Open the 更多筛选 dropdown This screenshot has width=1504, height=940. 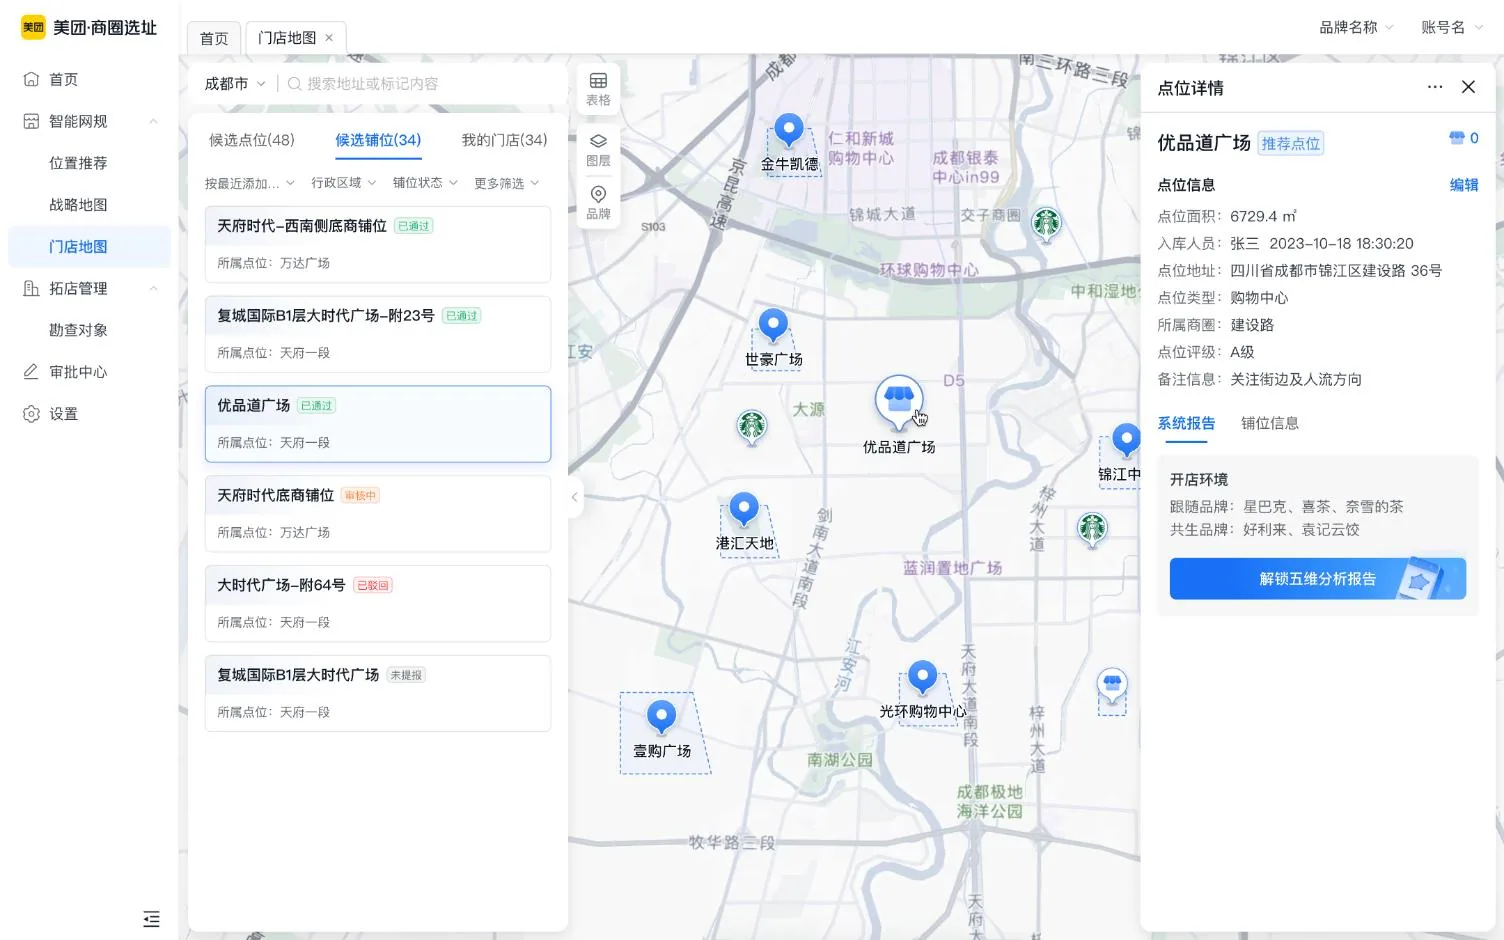(507, 184)
